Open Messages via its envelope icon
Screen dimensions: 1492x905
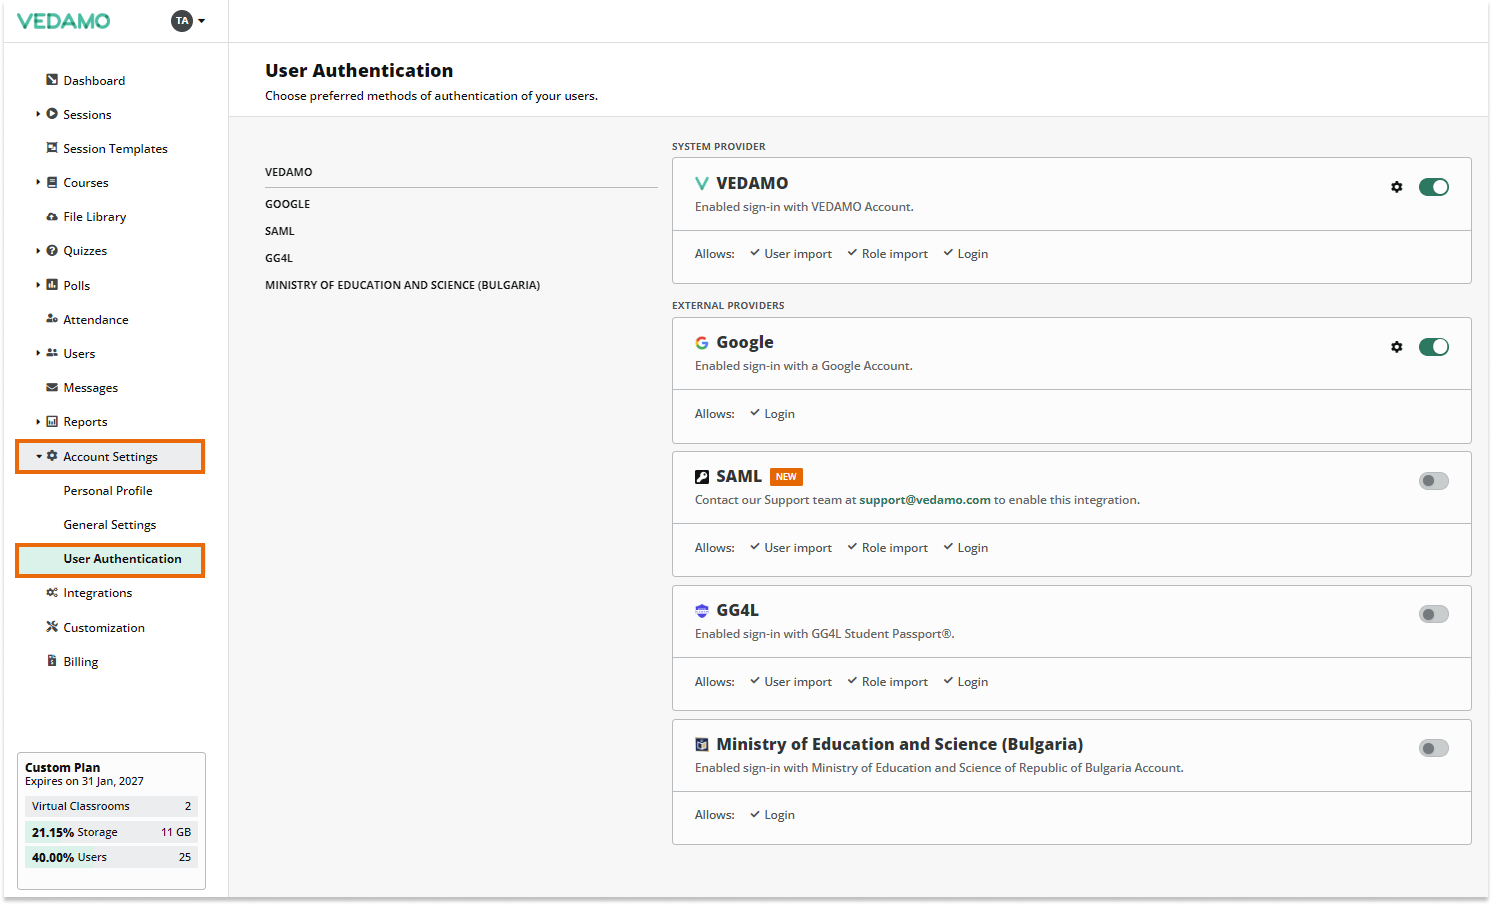(52, 387)
